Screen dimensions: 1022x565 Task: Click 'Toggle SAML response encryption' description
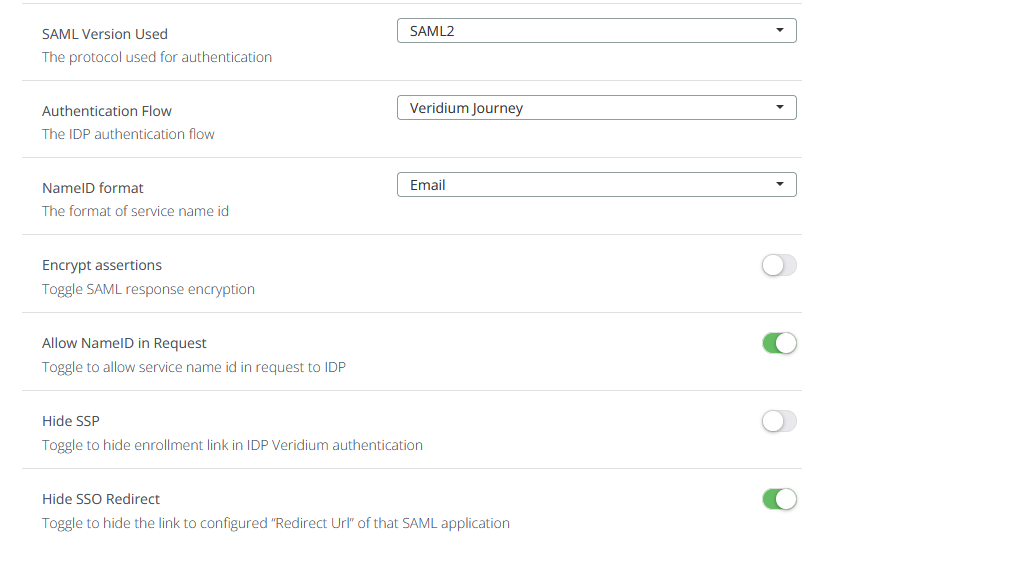click(x=148, y=289)
